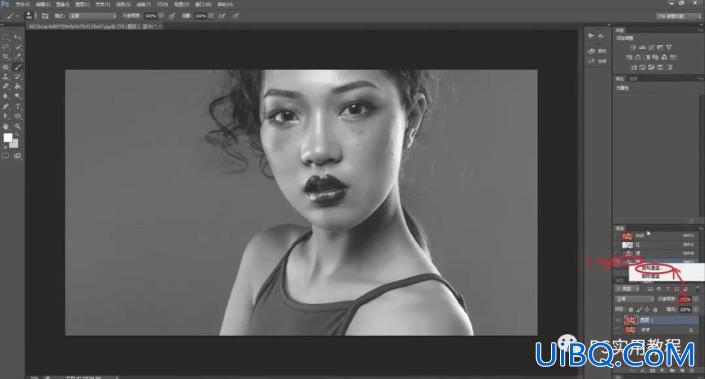
Task: Hide layer 图层 1 with eye icon
Action: click(619, 320)
